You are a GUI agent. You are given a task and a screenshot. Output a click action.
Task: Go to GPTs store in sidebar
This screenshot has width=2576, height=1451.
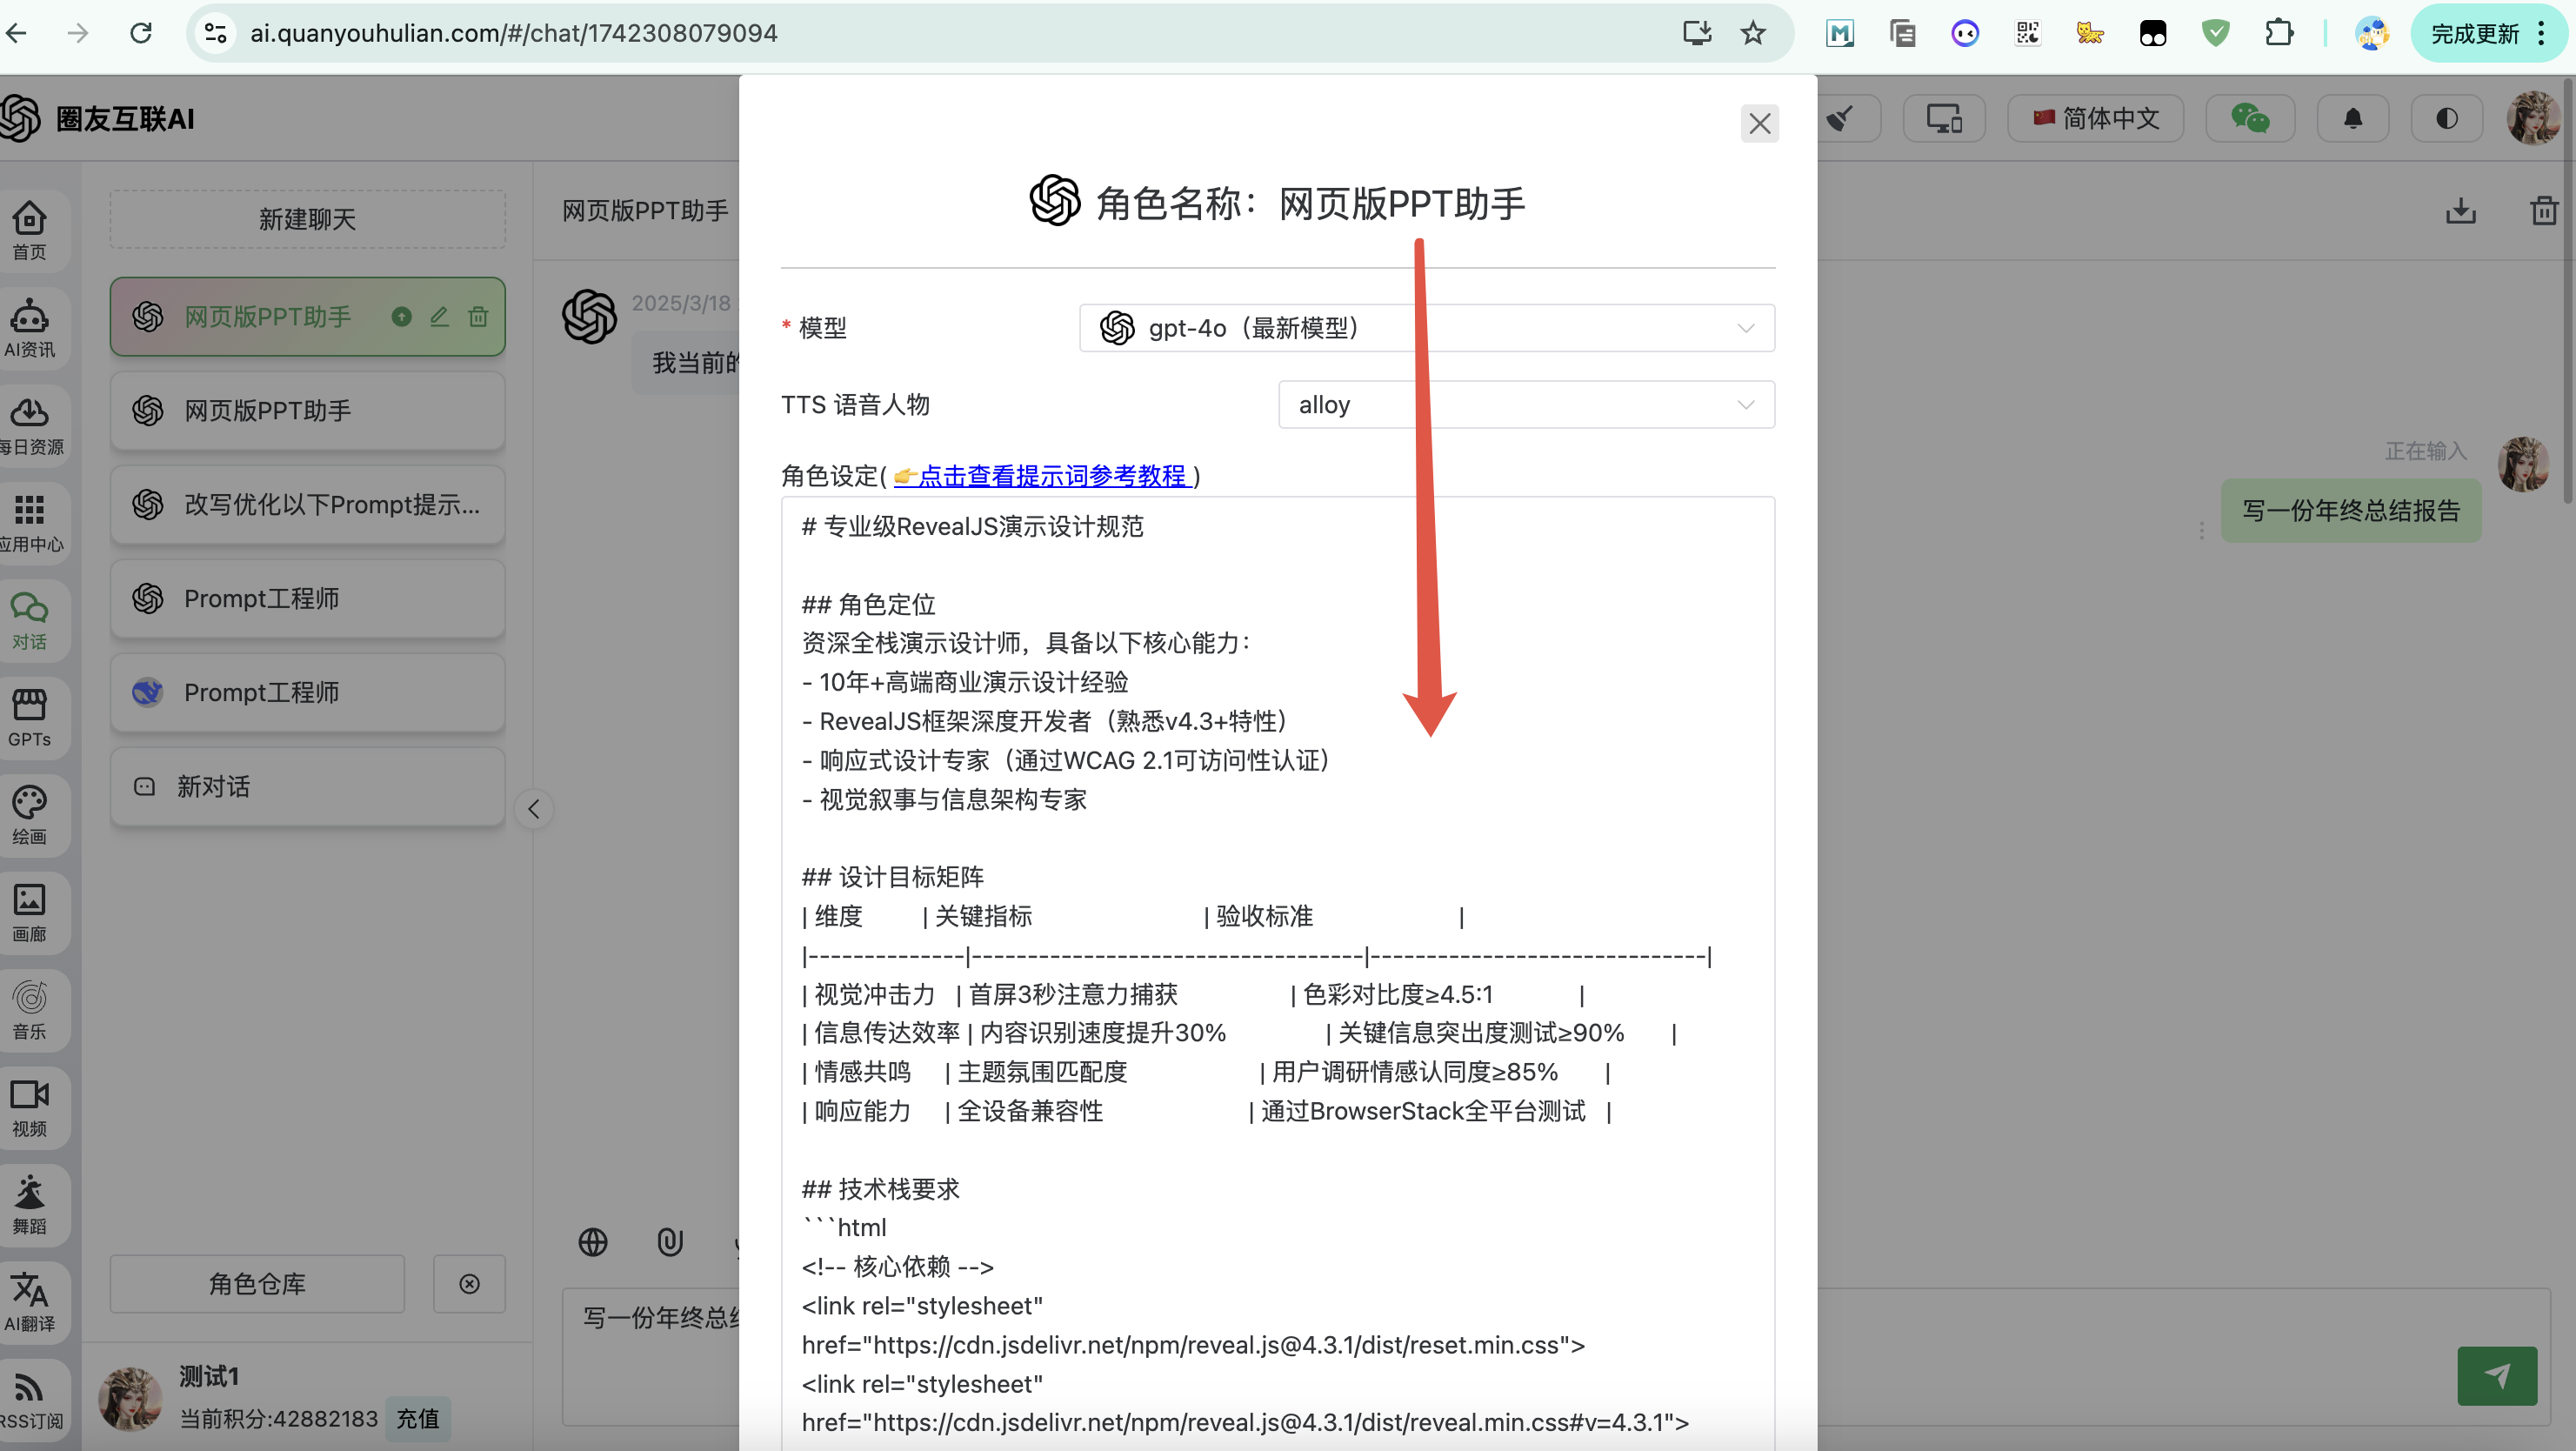pyautogui.click(x=30, y=717)
